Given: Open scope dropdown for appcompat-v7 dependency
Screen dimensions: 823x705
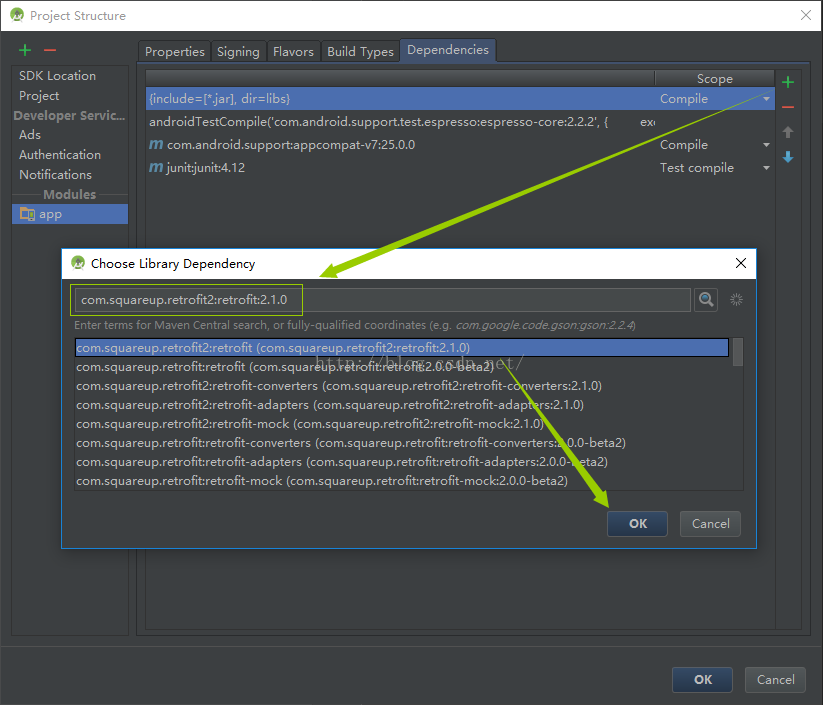Looking at the screenshot, I should [x=766, y=145].
